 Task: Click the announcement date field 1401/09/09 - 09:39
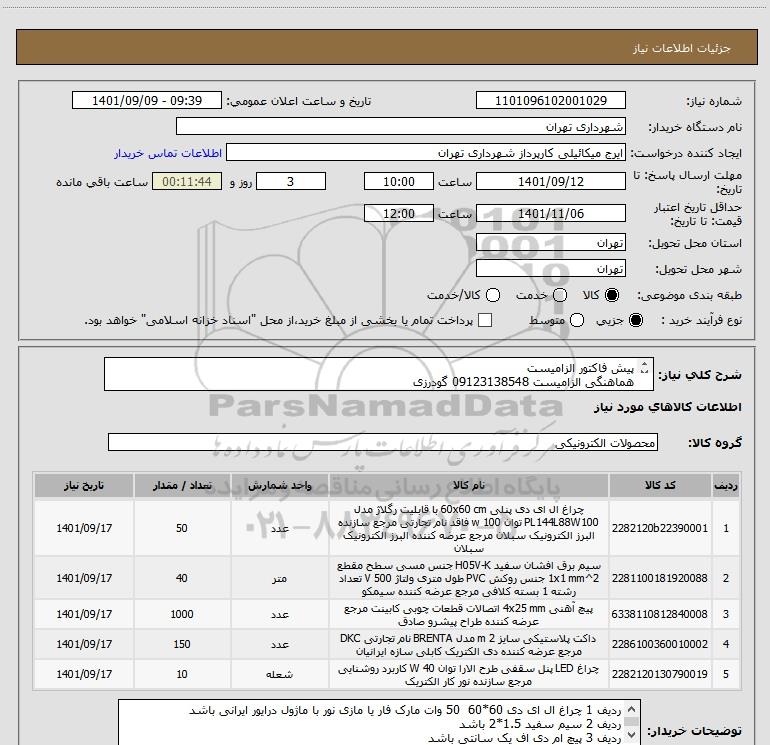click(x=147, y=100)
